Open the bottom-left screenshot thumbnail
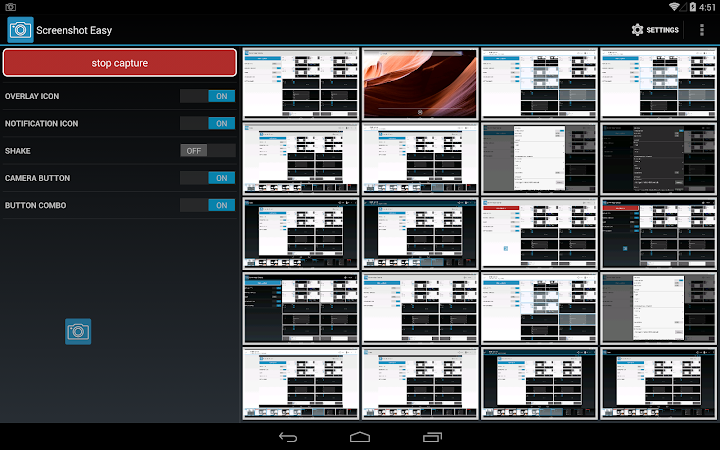The height and width of the screenshot is (450, 720). pos(301,383)
